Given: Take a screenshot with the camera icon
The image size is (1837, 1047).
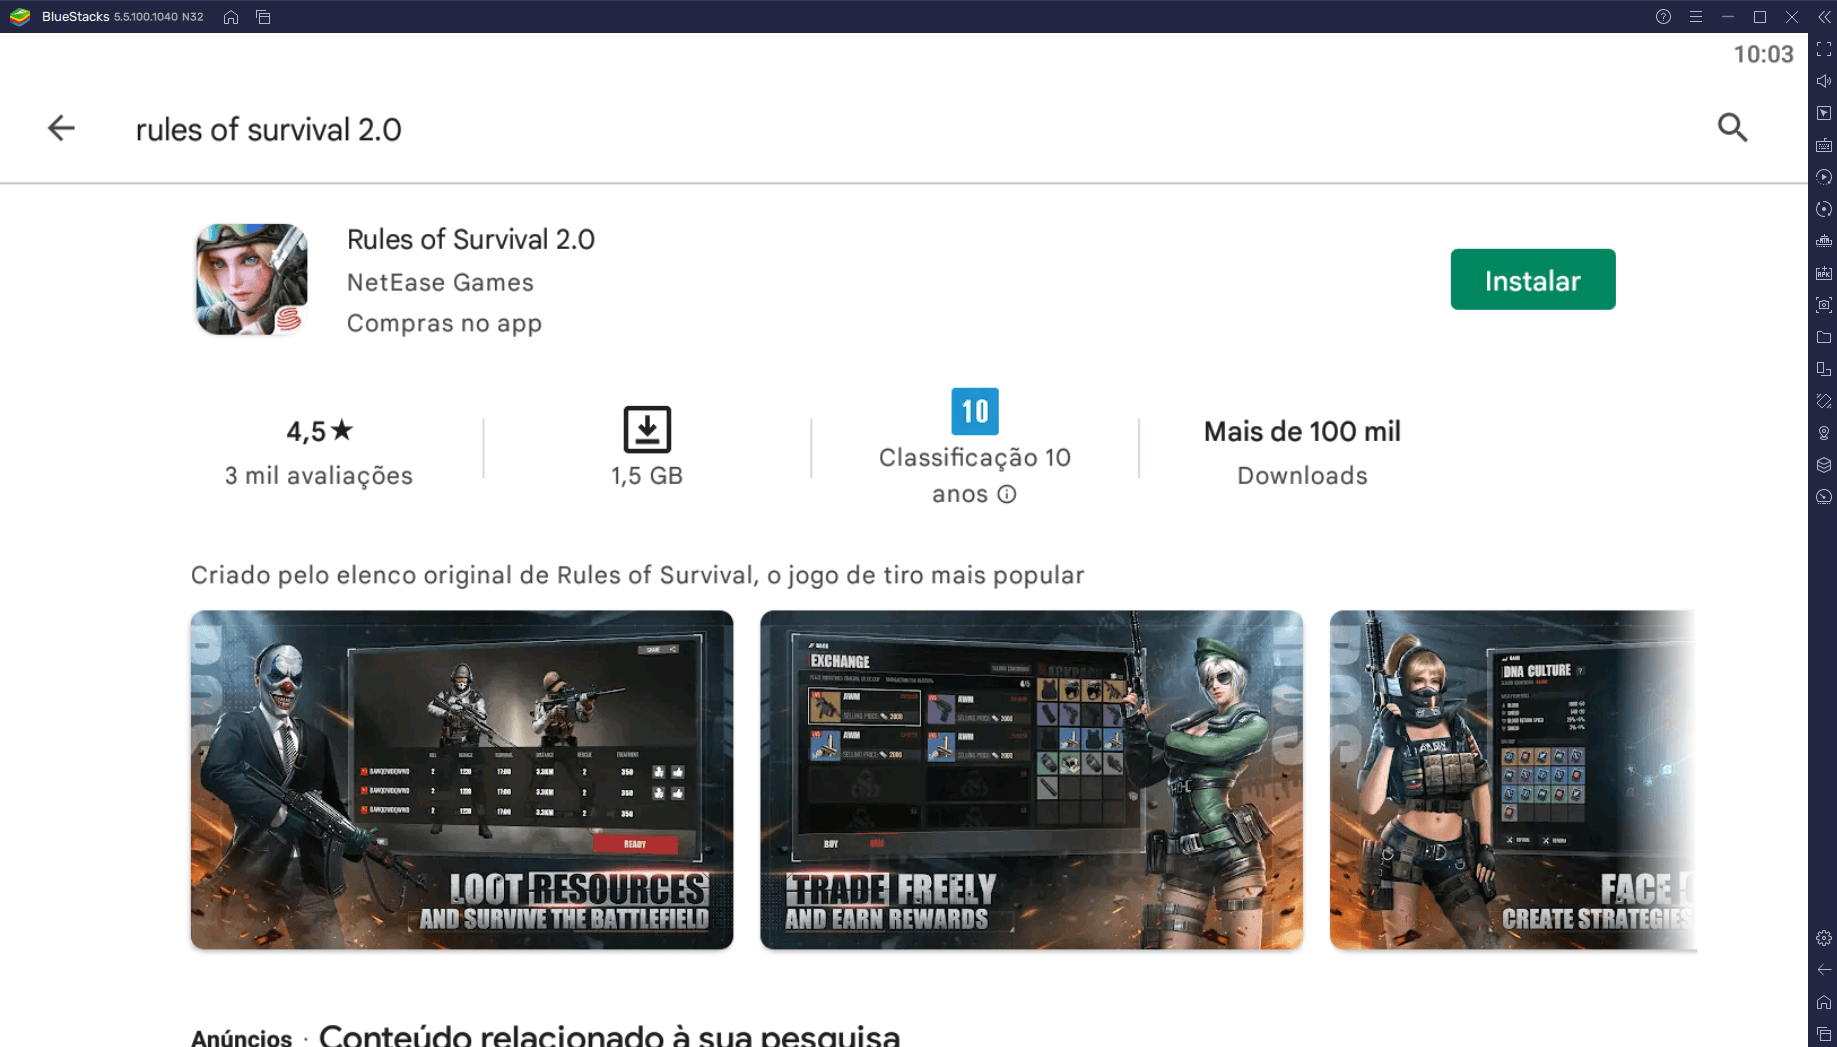Looking at the screenshot, I should click(x=1824, y=305).
